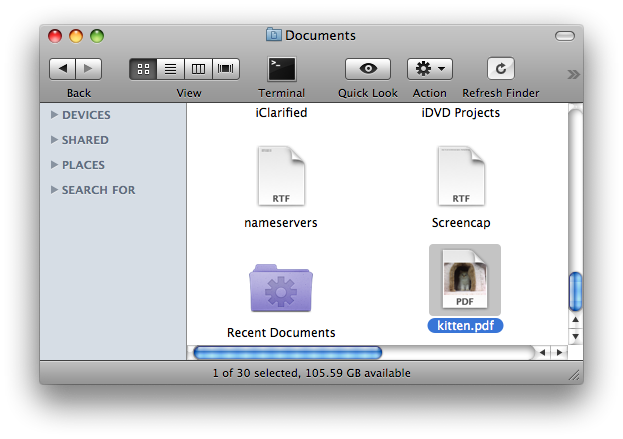Screen dimensions: 623x439
Task: Click the horizontal scroll right arrow
Action: [559, 352]
